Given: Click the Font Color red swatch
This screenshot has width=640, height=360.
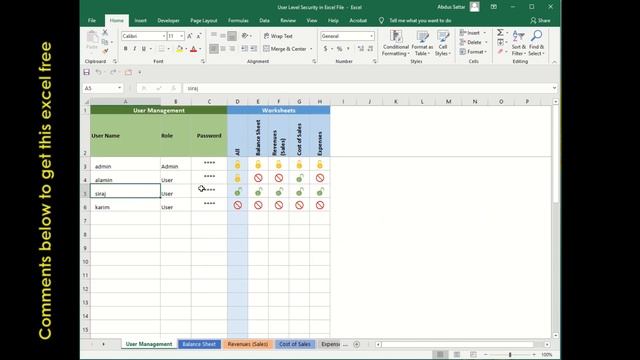Looking at the screenshot, I should 193,49.
